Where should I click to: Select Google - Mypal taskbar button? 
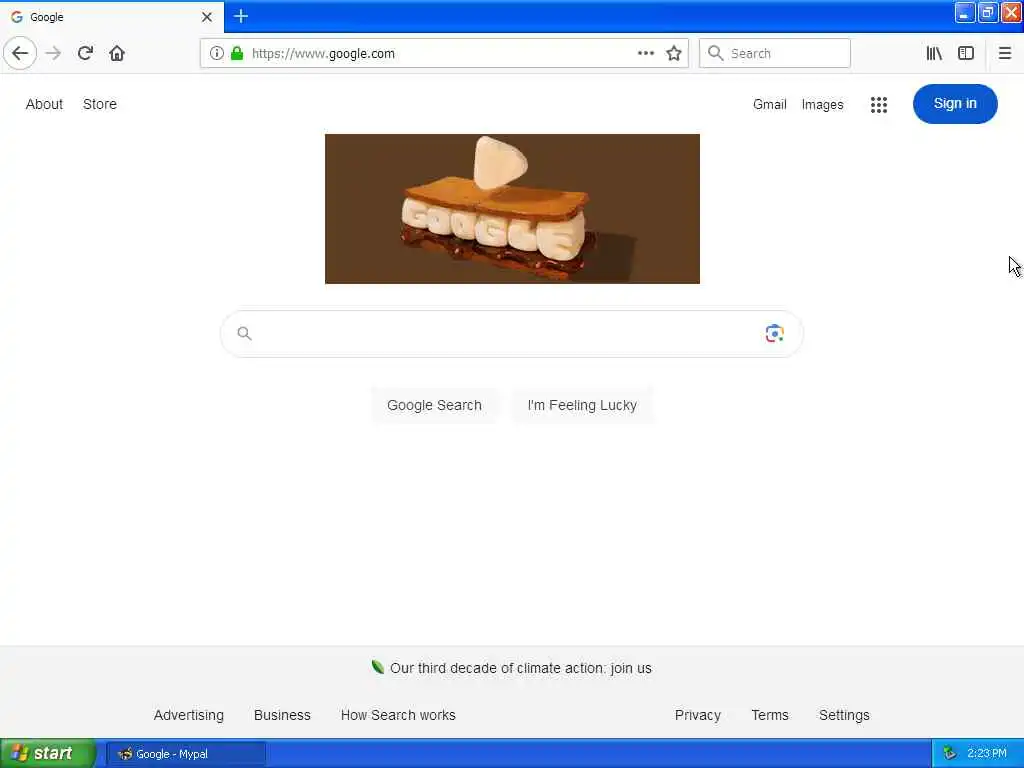[x=185, y=754]
